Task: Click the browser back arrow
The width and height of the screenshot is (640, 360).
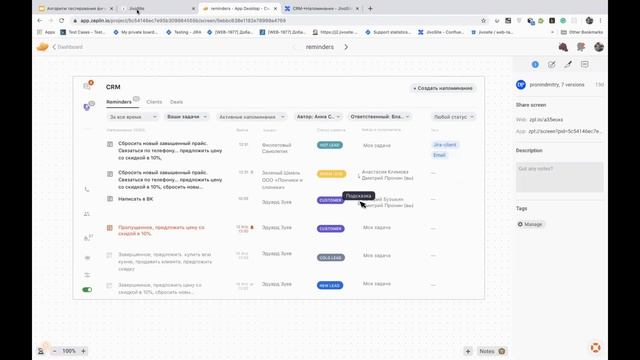Action: 40,20
